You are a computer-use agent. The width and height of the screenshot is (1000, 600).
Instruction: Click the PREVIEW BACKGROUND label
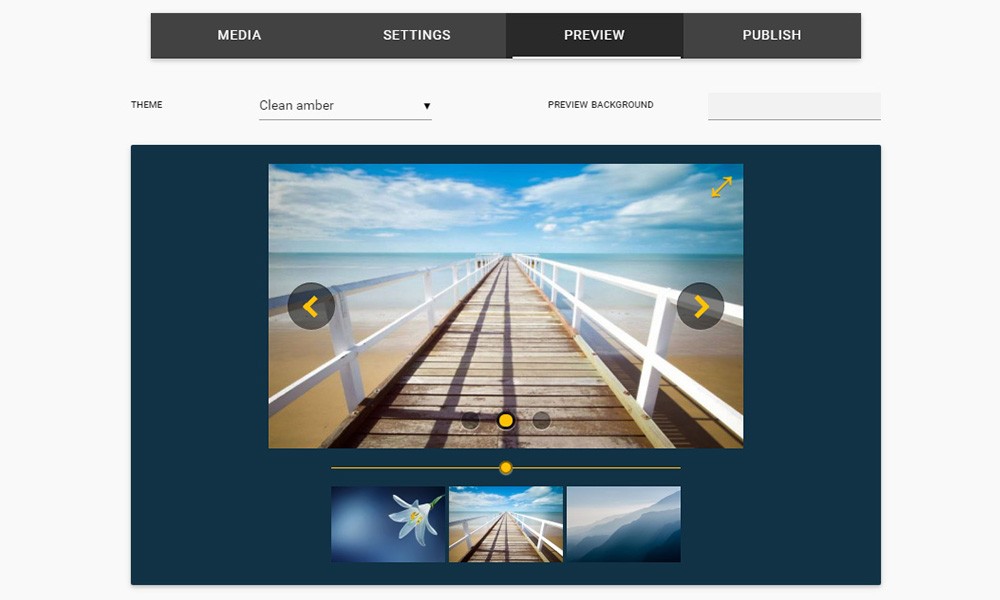pyautogui.click(x=600, y=105)
